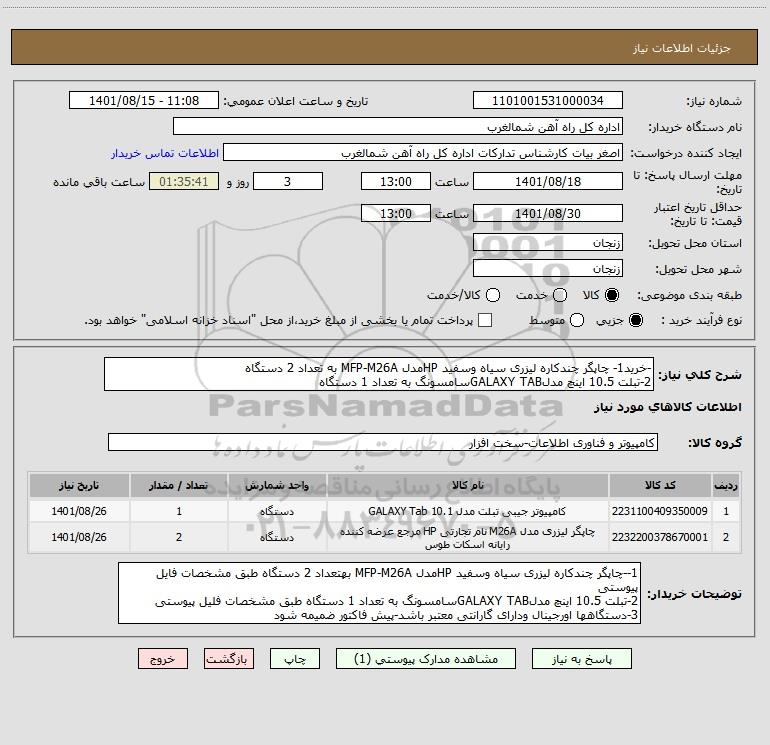Click quantity cell for the printer row
Image resolution: width=770 pixels, height=745 pixels.
(179, 537)
